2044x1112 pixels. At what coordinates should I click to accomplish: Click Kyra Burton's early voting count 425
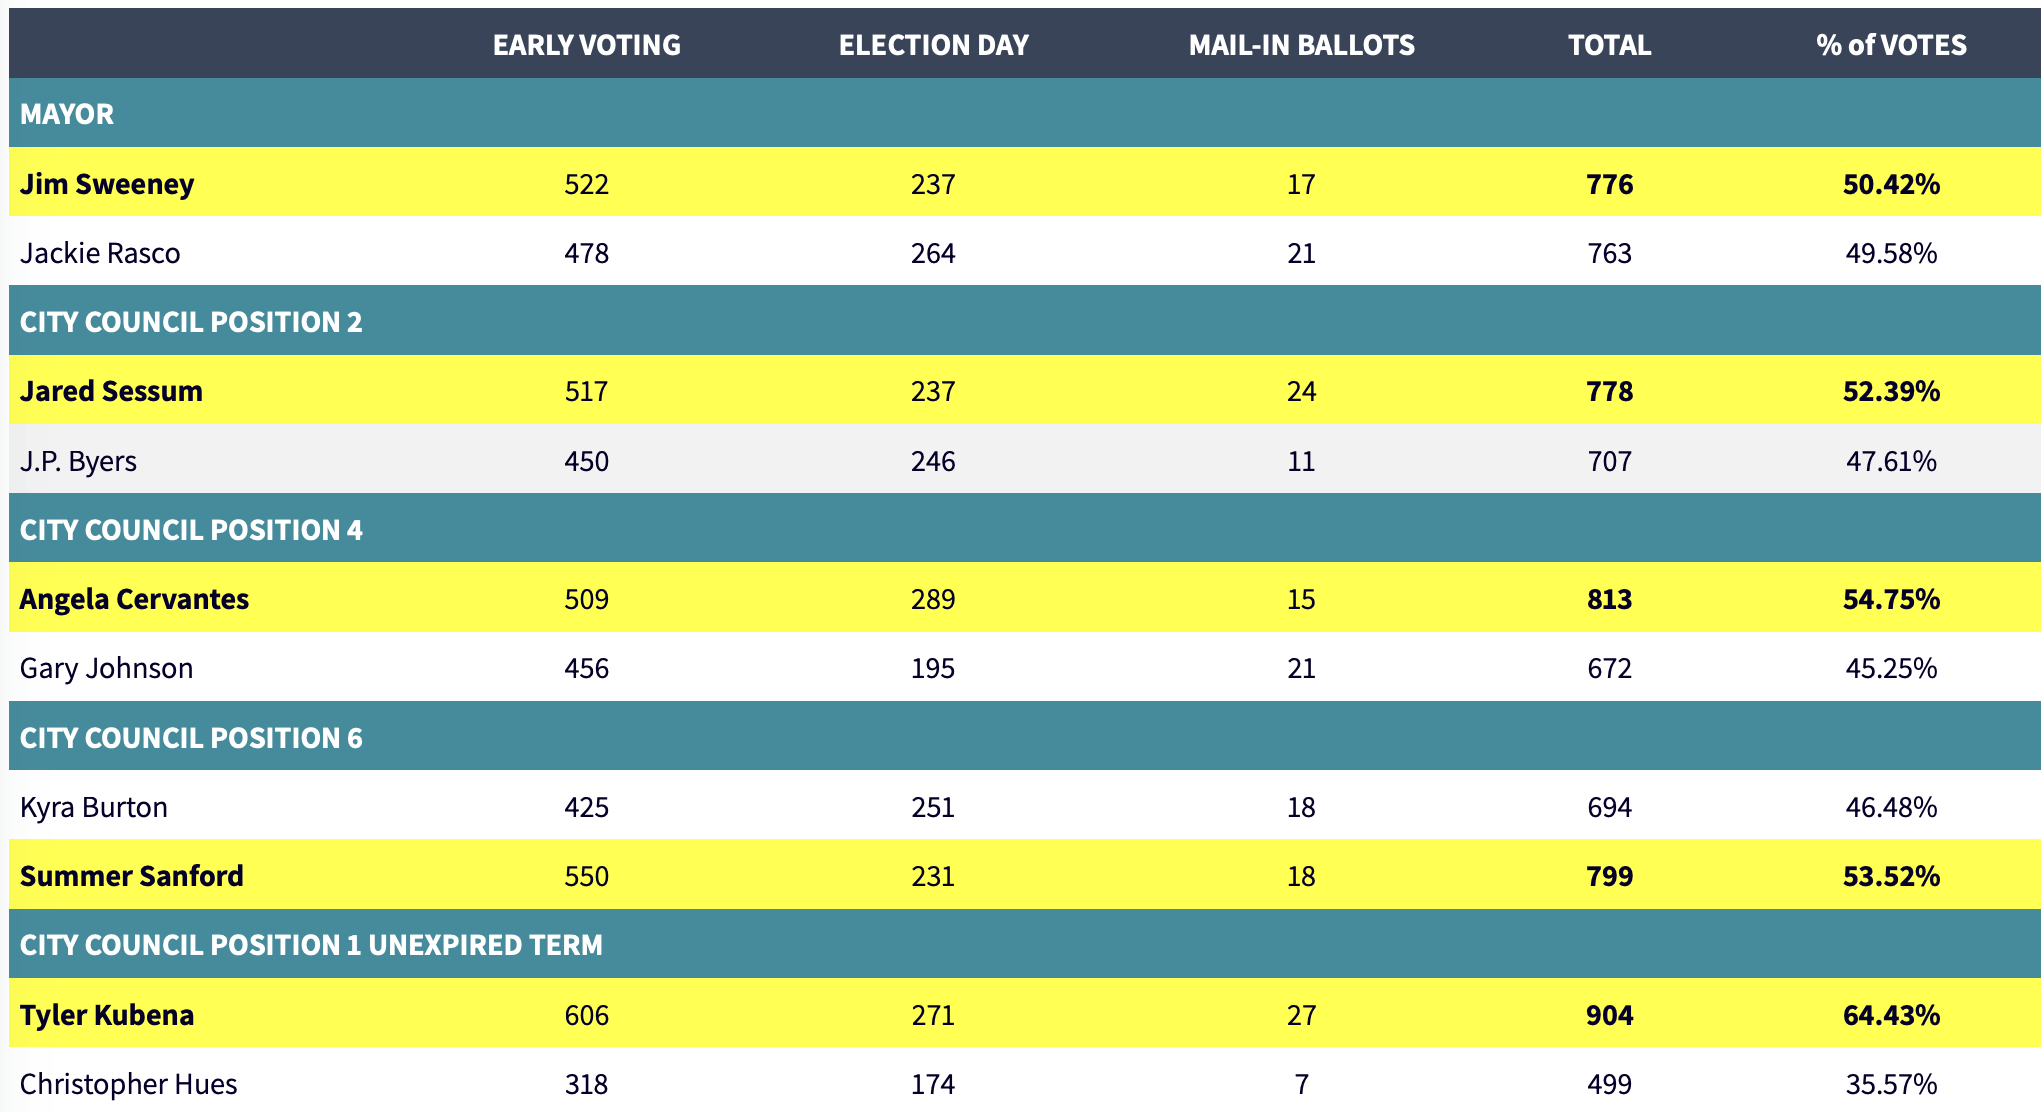[586, 807]
